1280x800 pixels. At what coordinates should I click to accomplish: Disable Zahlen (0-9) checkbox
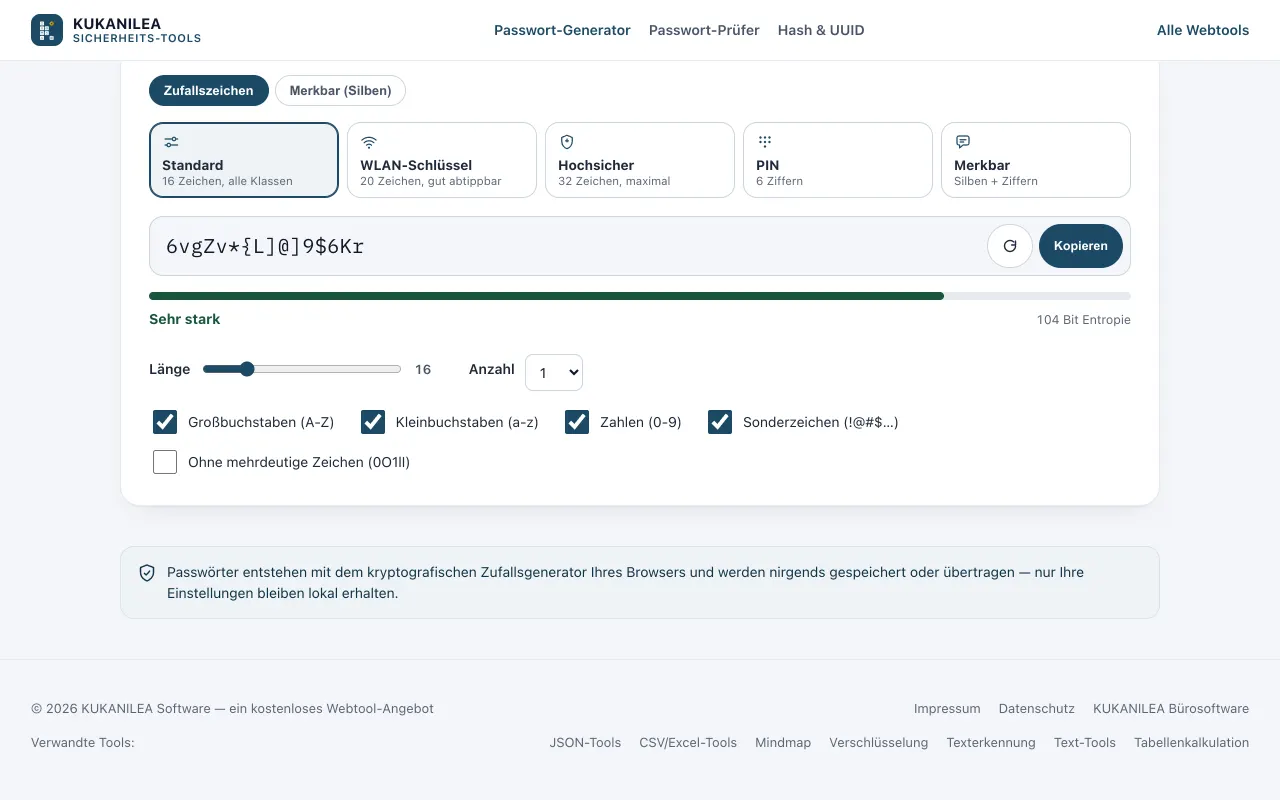click(x=577, y=422)
